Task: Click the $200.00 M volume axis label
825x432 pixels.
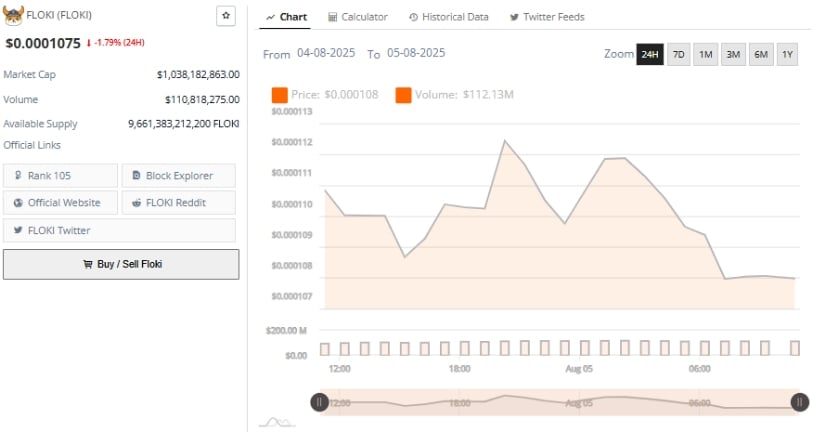Action: 286,330
